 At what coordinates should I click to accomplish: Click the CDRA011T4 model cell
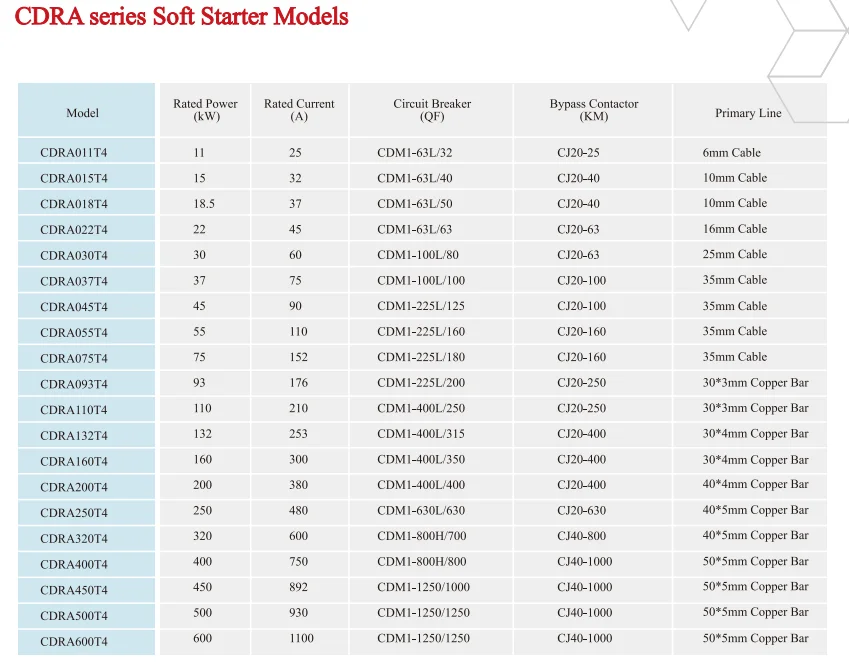pyautogui.click(x=74, y=153)
